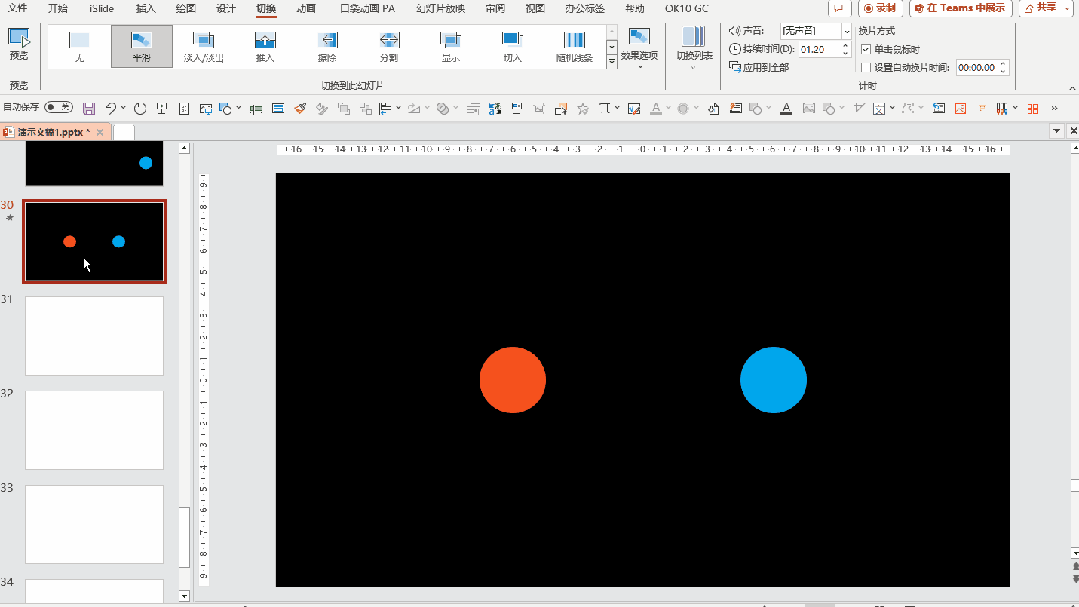The height and width of the screenshot is (607, 1079).
Task: Select the 无 (none) transition effect
Action: 79,47
